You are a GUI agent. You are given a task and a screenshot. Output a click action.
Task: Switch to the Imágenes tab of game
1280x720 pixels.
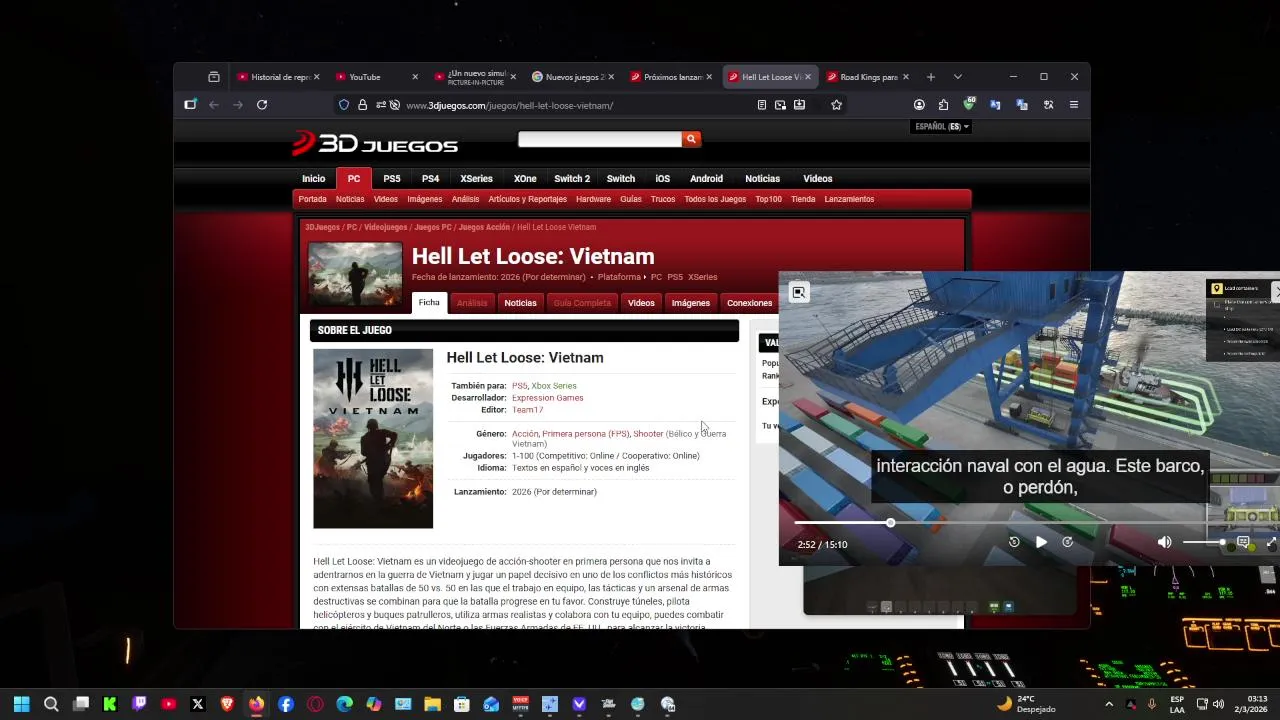(691, 303)
